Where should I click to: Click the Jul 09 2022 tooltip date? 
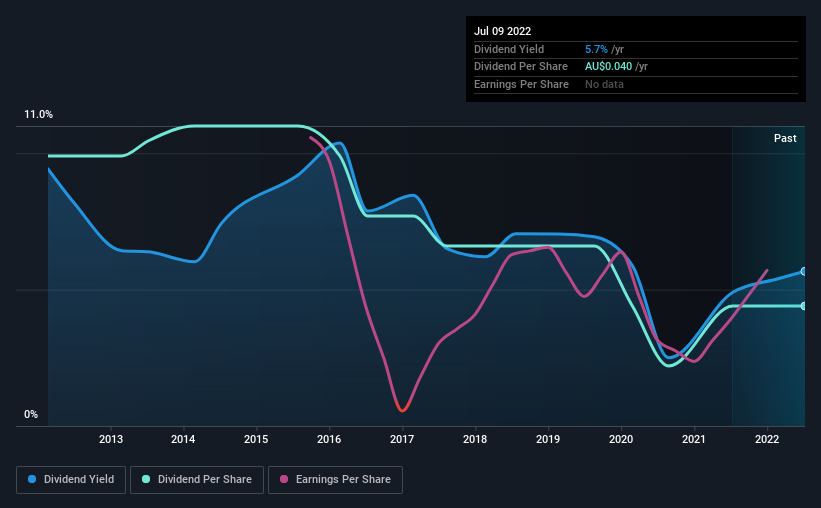click(503, 31)
